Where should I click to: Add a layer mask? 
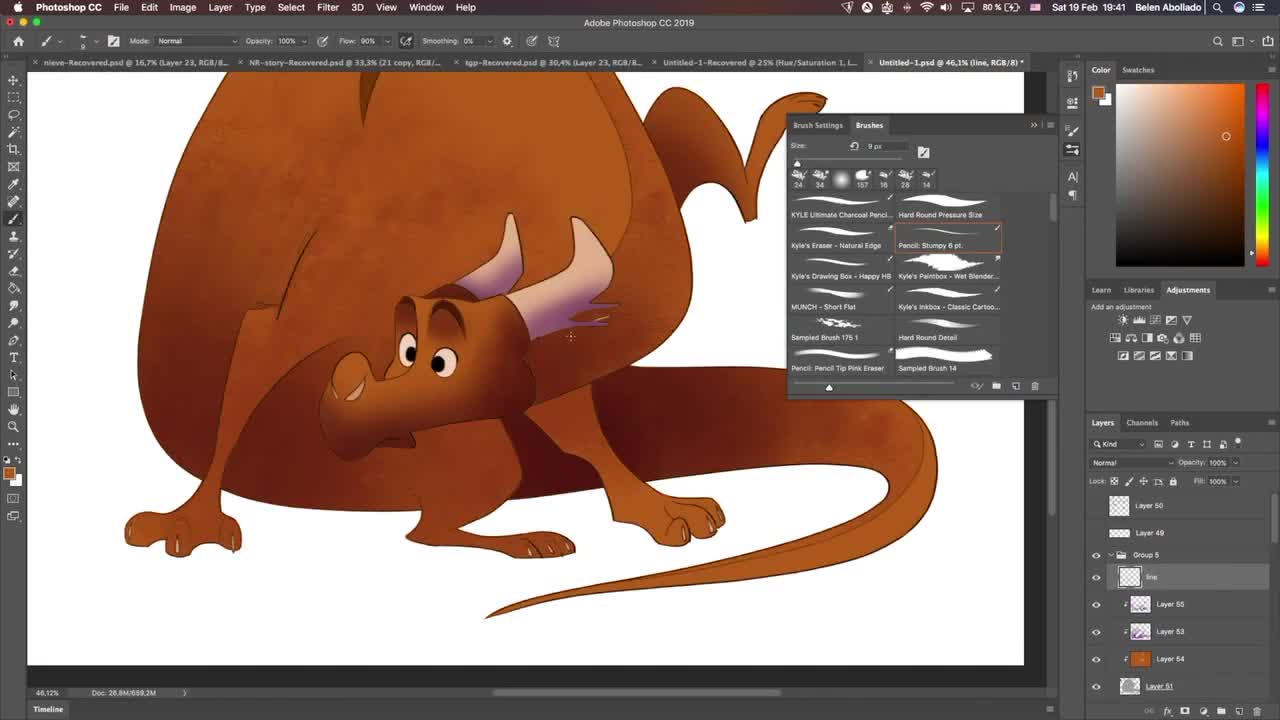pyautogui.click(x=1184, y=711)
